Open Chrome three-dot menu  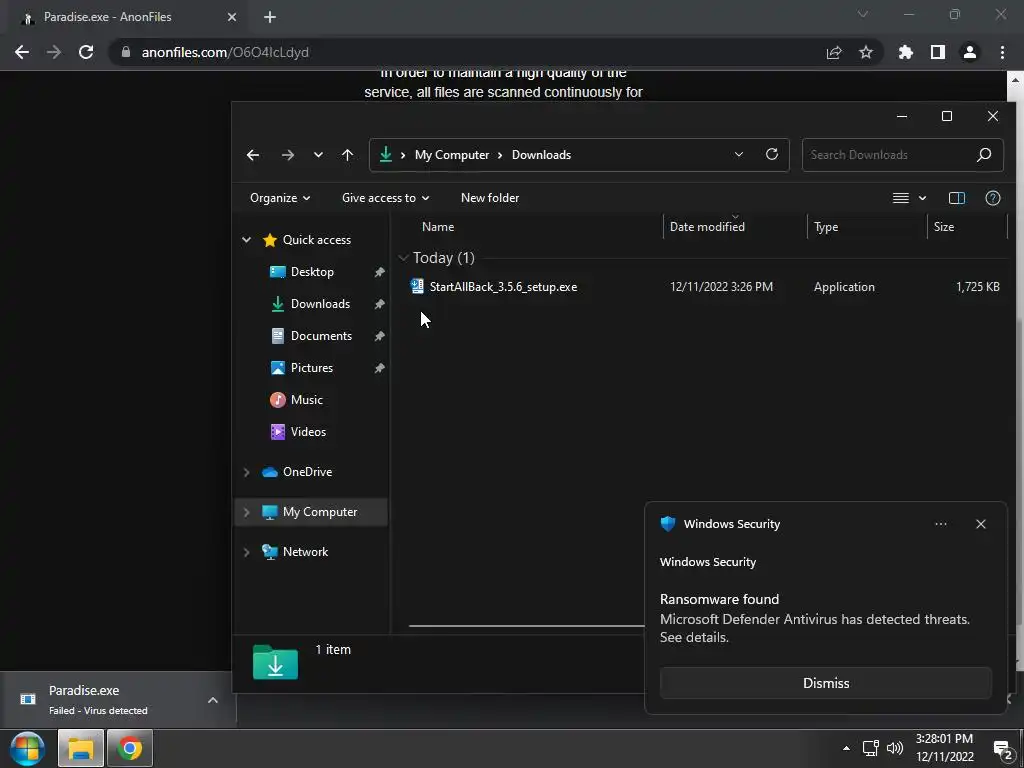coord(1002,52)
